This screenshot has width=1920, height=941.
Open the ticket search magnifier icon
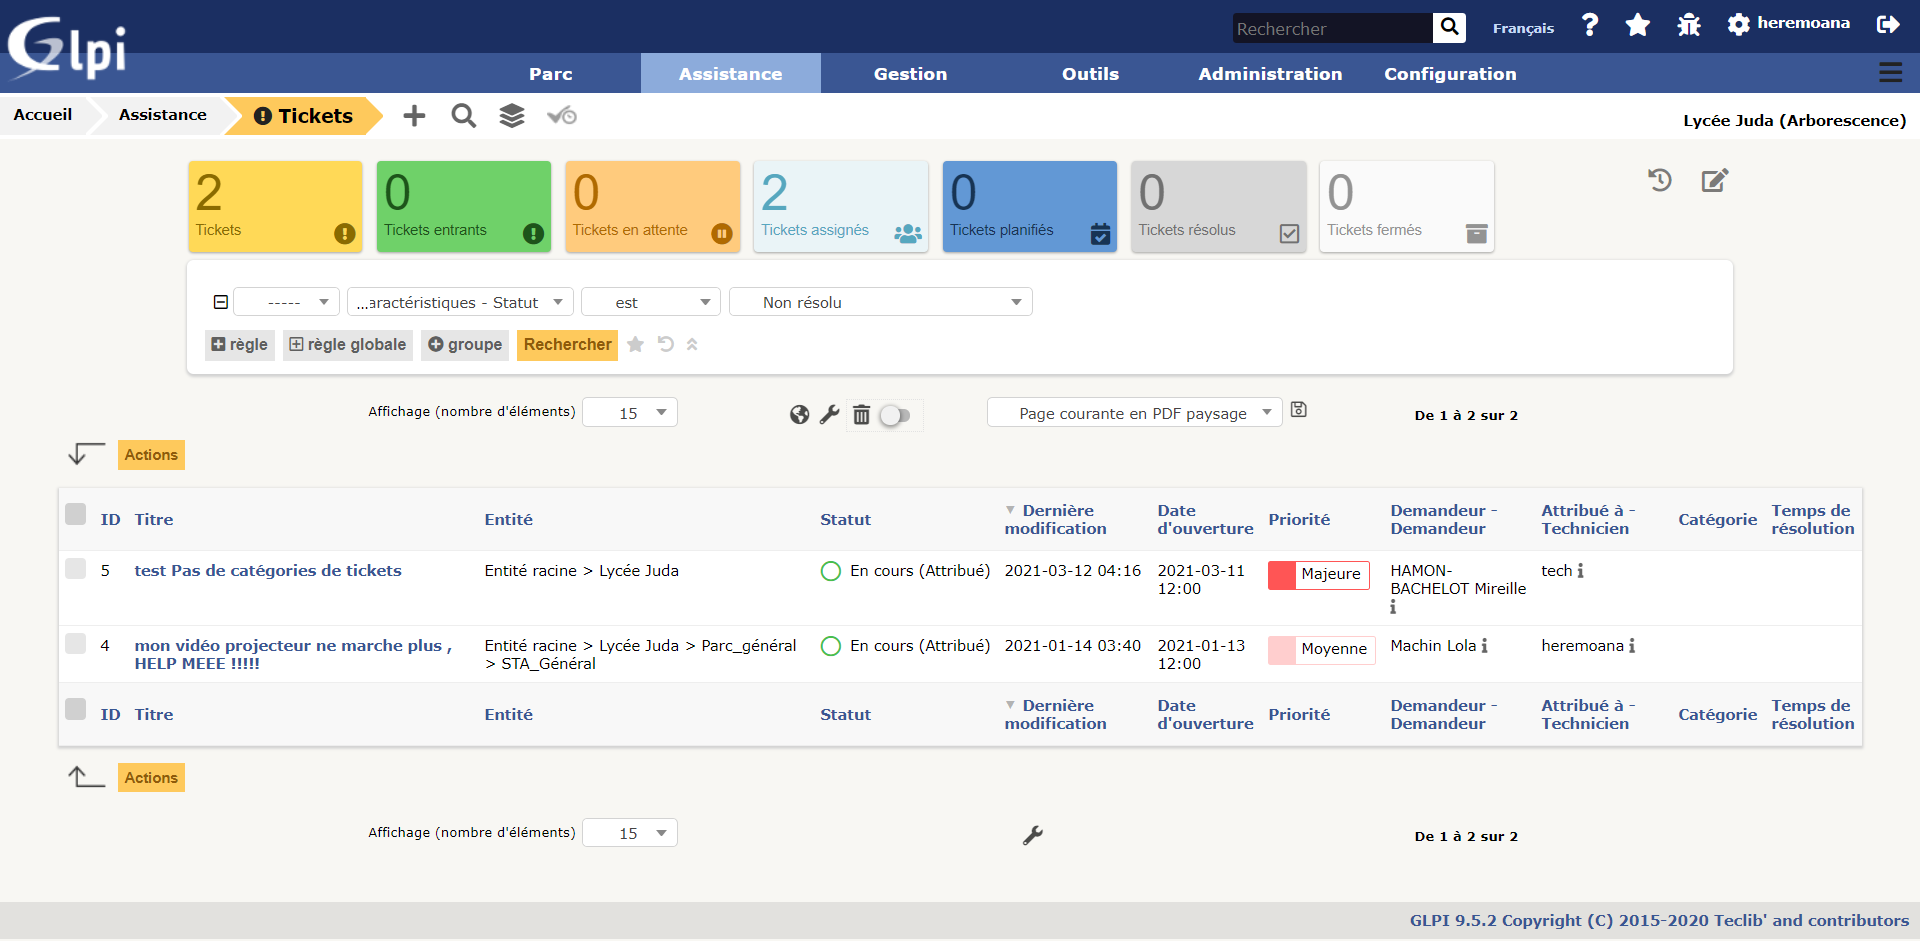coord(463,116)
